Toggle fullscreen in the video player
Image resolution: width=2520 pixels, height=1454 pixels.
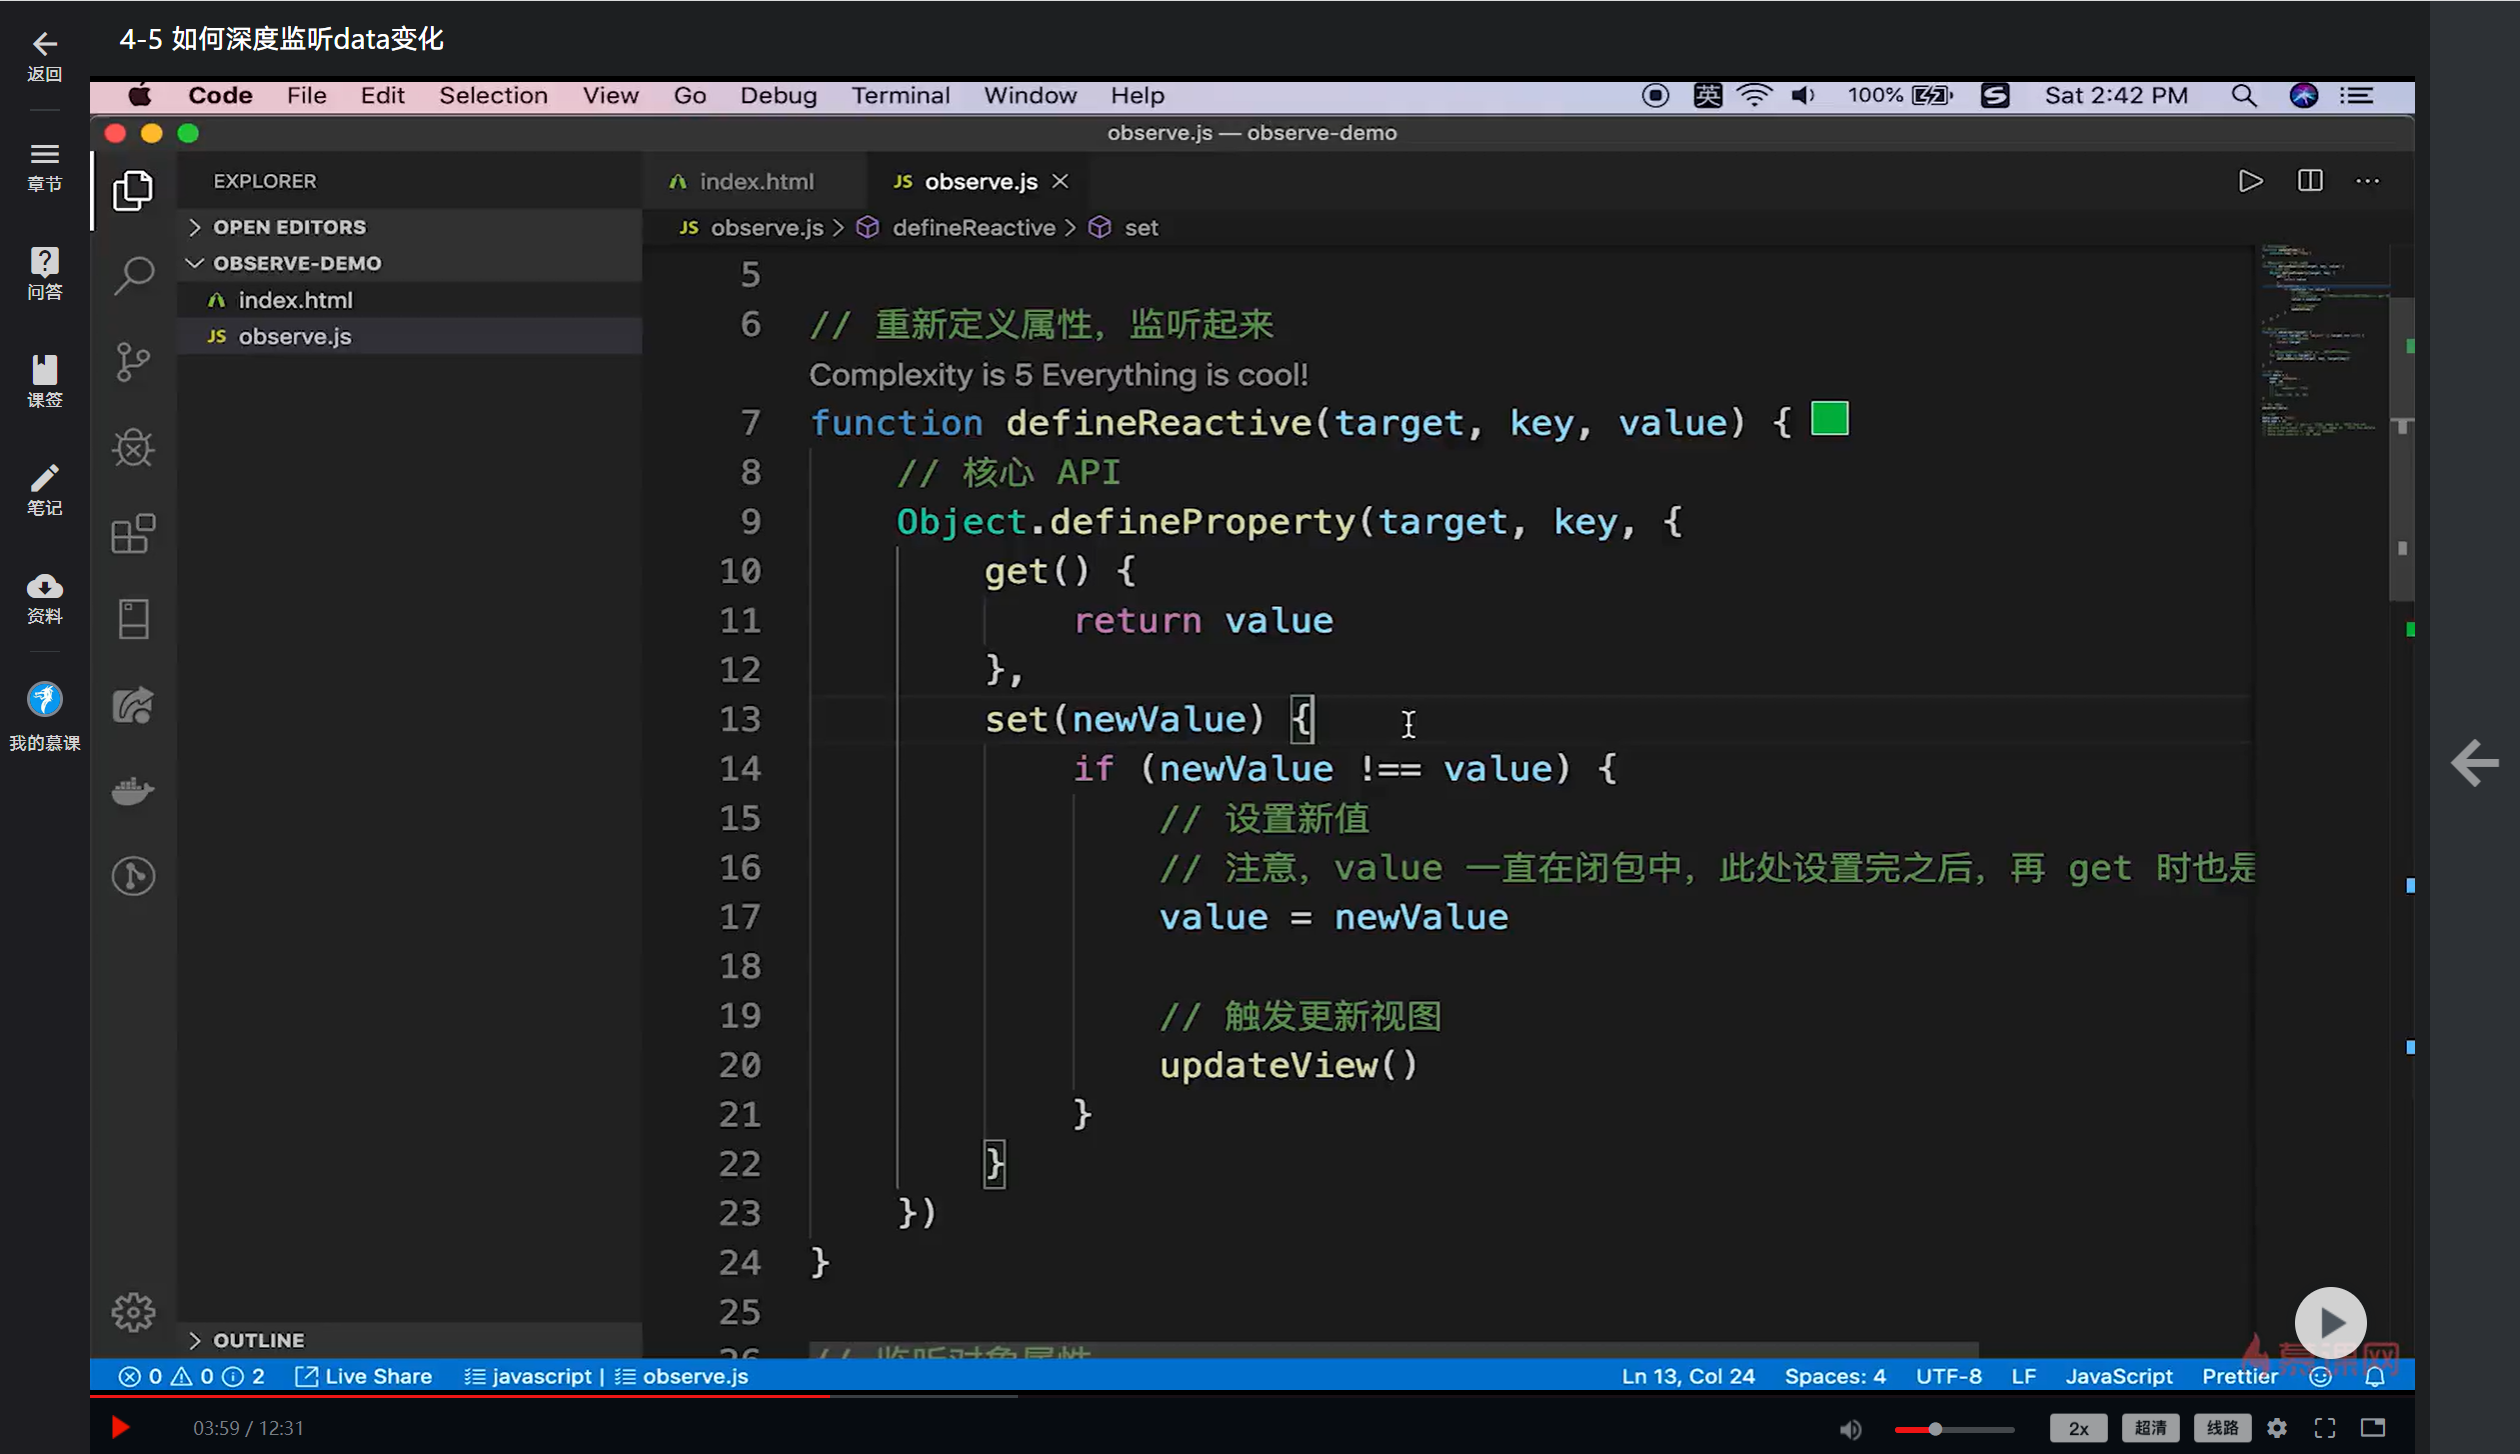coord(2325,1428)
